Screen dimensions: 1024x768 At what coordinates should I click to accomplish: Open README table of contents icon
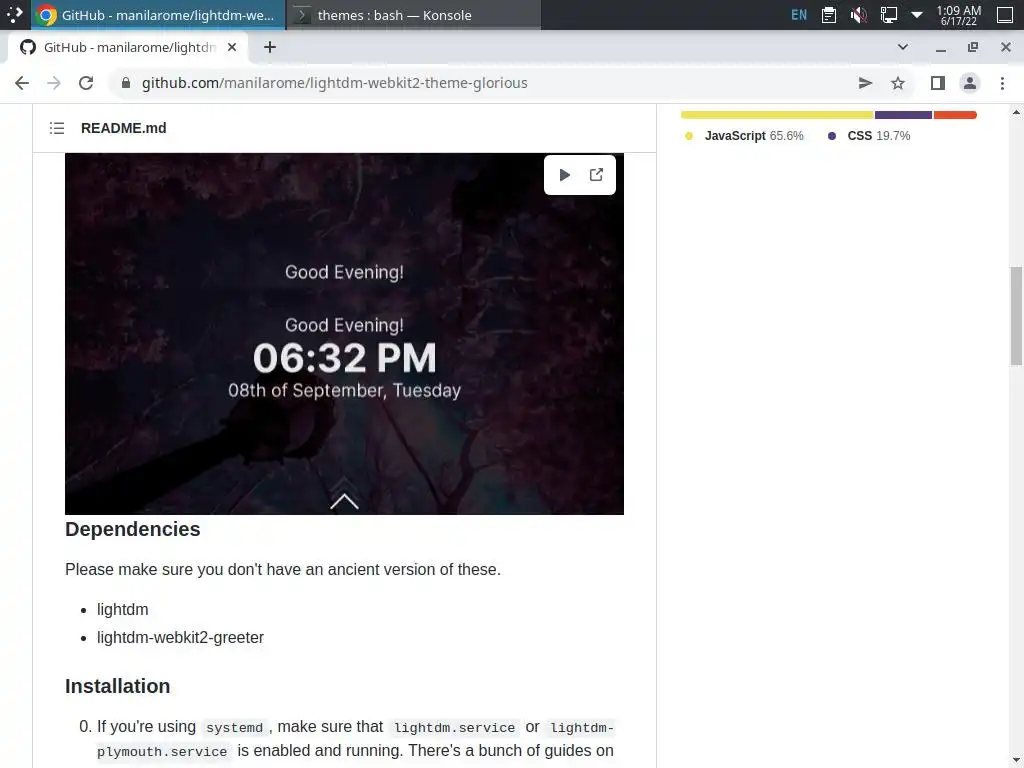tap(57, 128)
